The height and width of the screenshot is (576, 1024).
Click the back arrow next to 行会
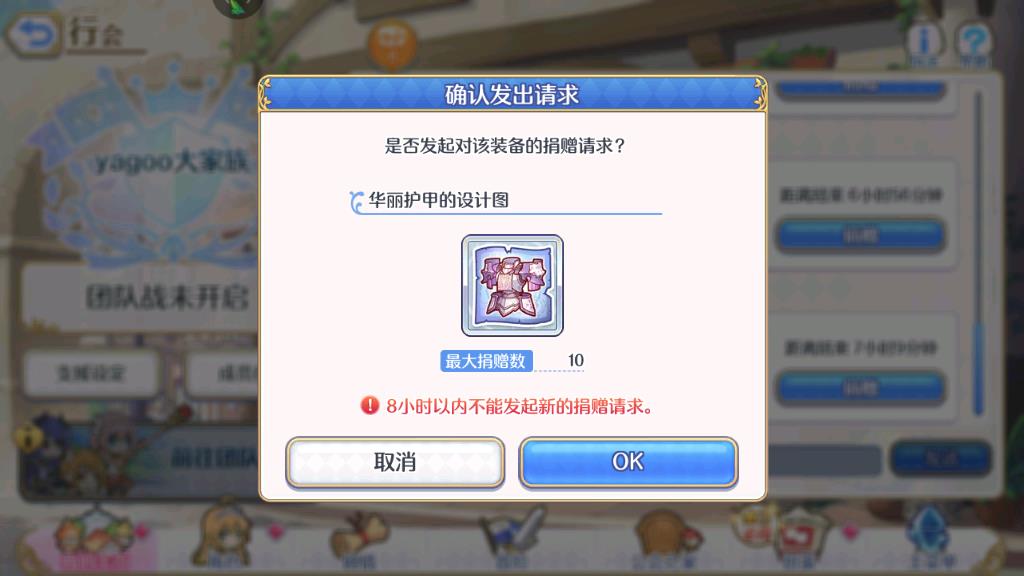[x=33, y=34]
